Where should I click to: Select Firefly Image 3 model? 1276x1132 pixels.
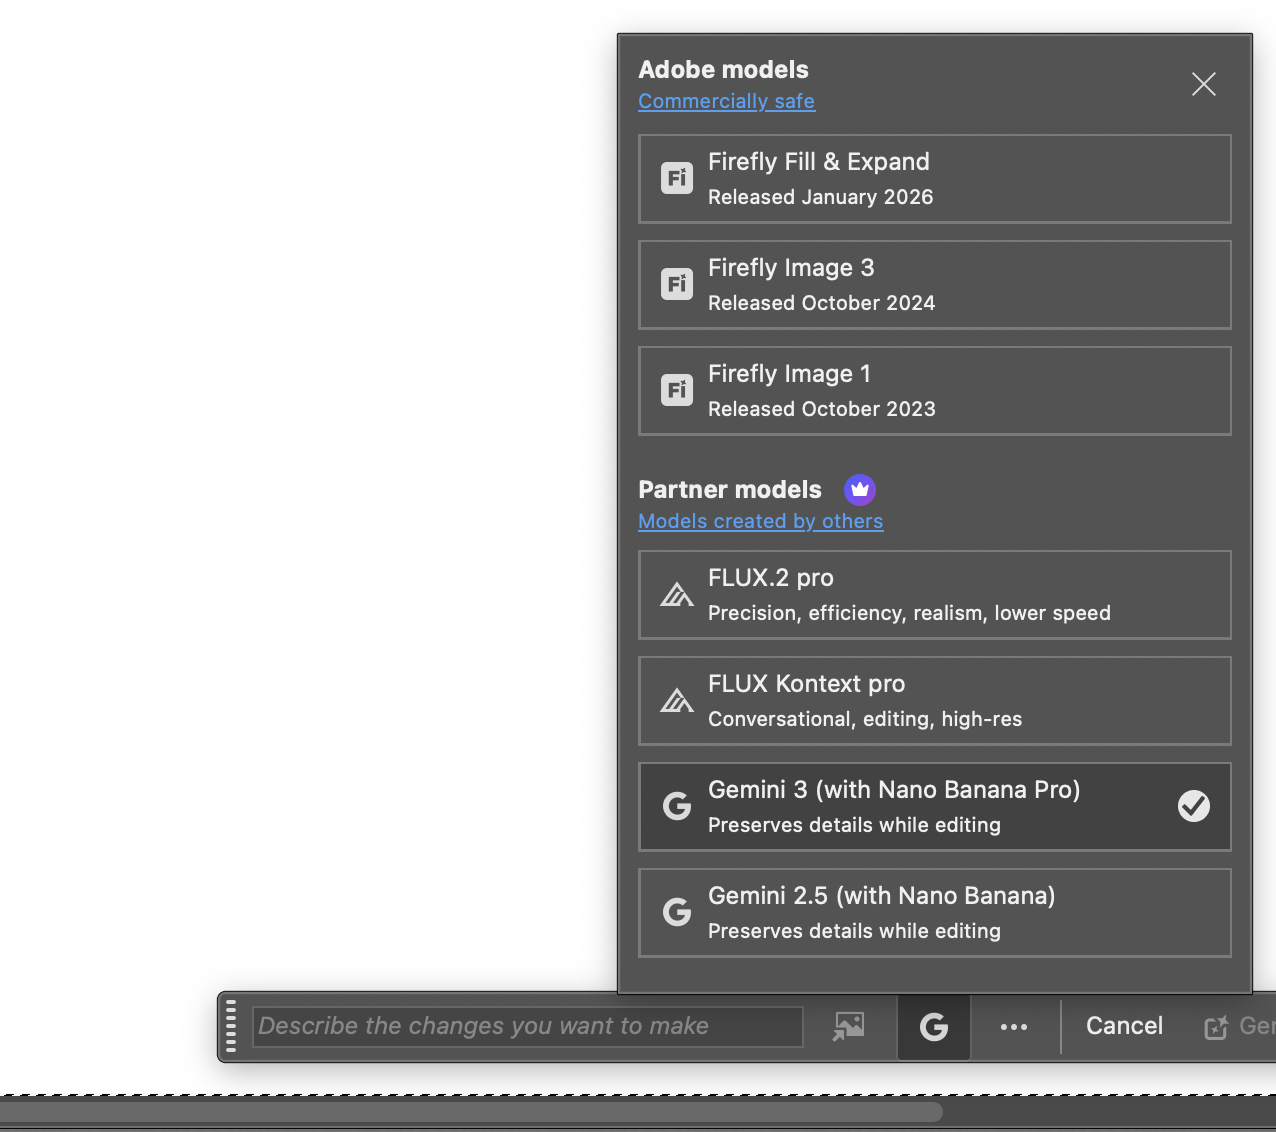point(935,285)
